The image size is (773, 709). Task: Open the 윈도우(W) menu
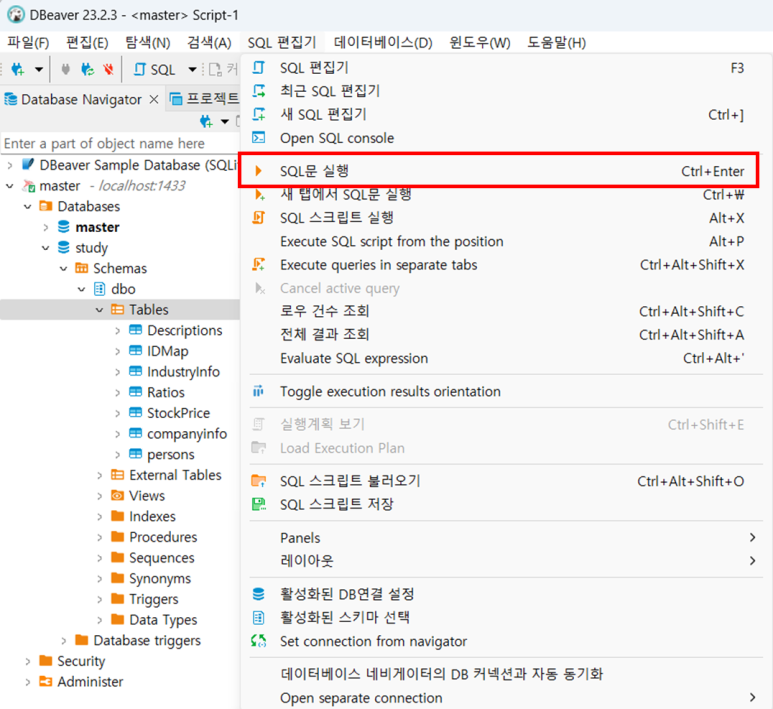480,43
